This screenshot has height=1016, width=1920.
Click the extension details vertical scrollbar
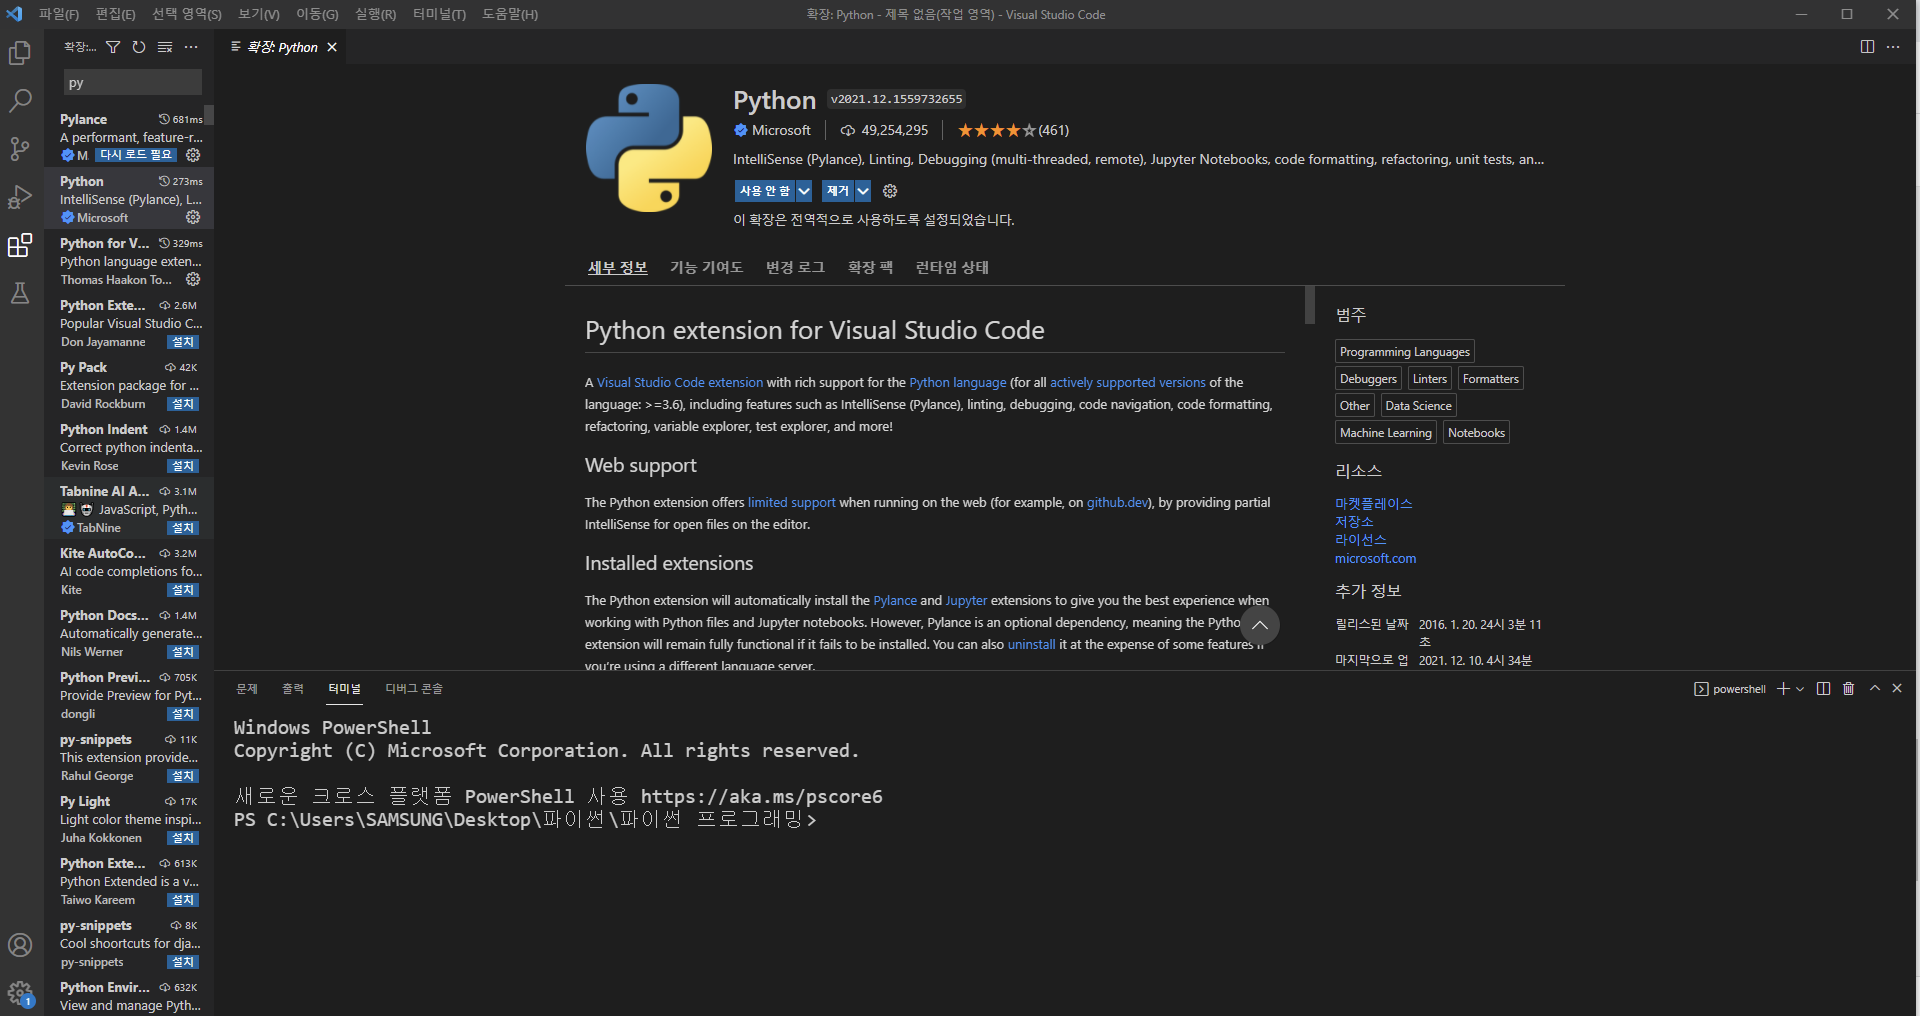(1310, 305)
